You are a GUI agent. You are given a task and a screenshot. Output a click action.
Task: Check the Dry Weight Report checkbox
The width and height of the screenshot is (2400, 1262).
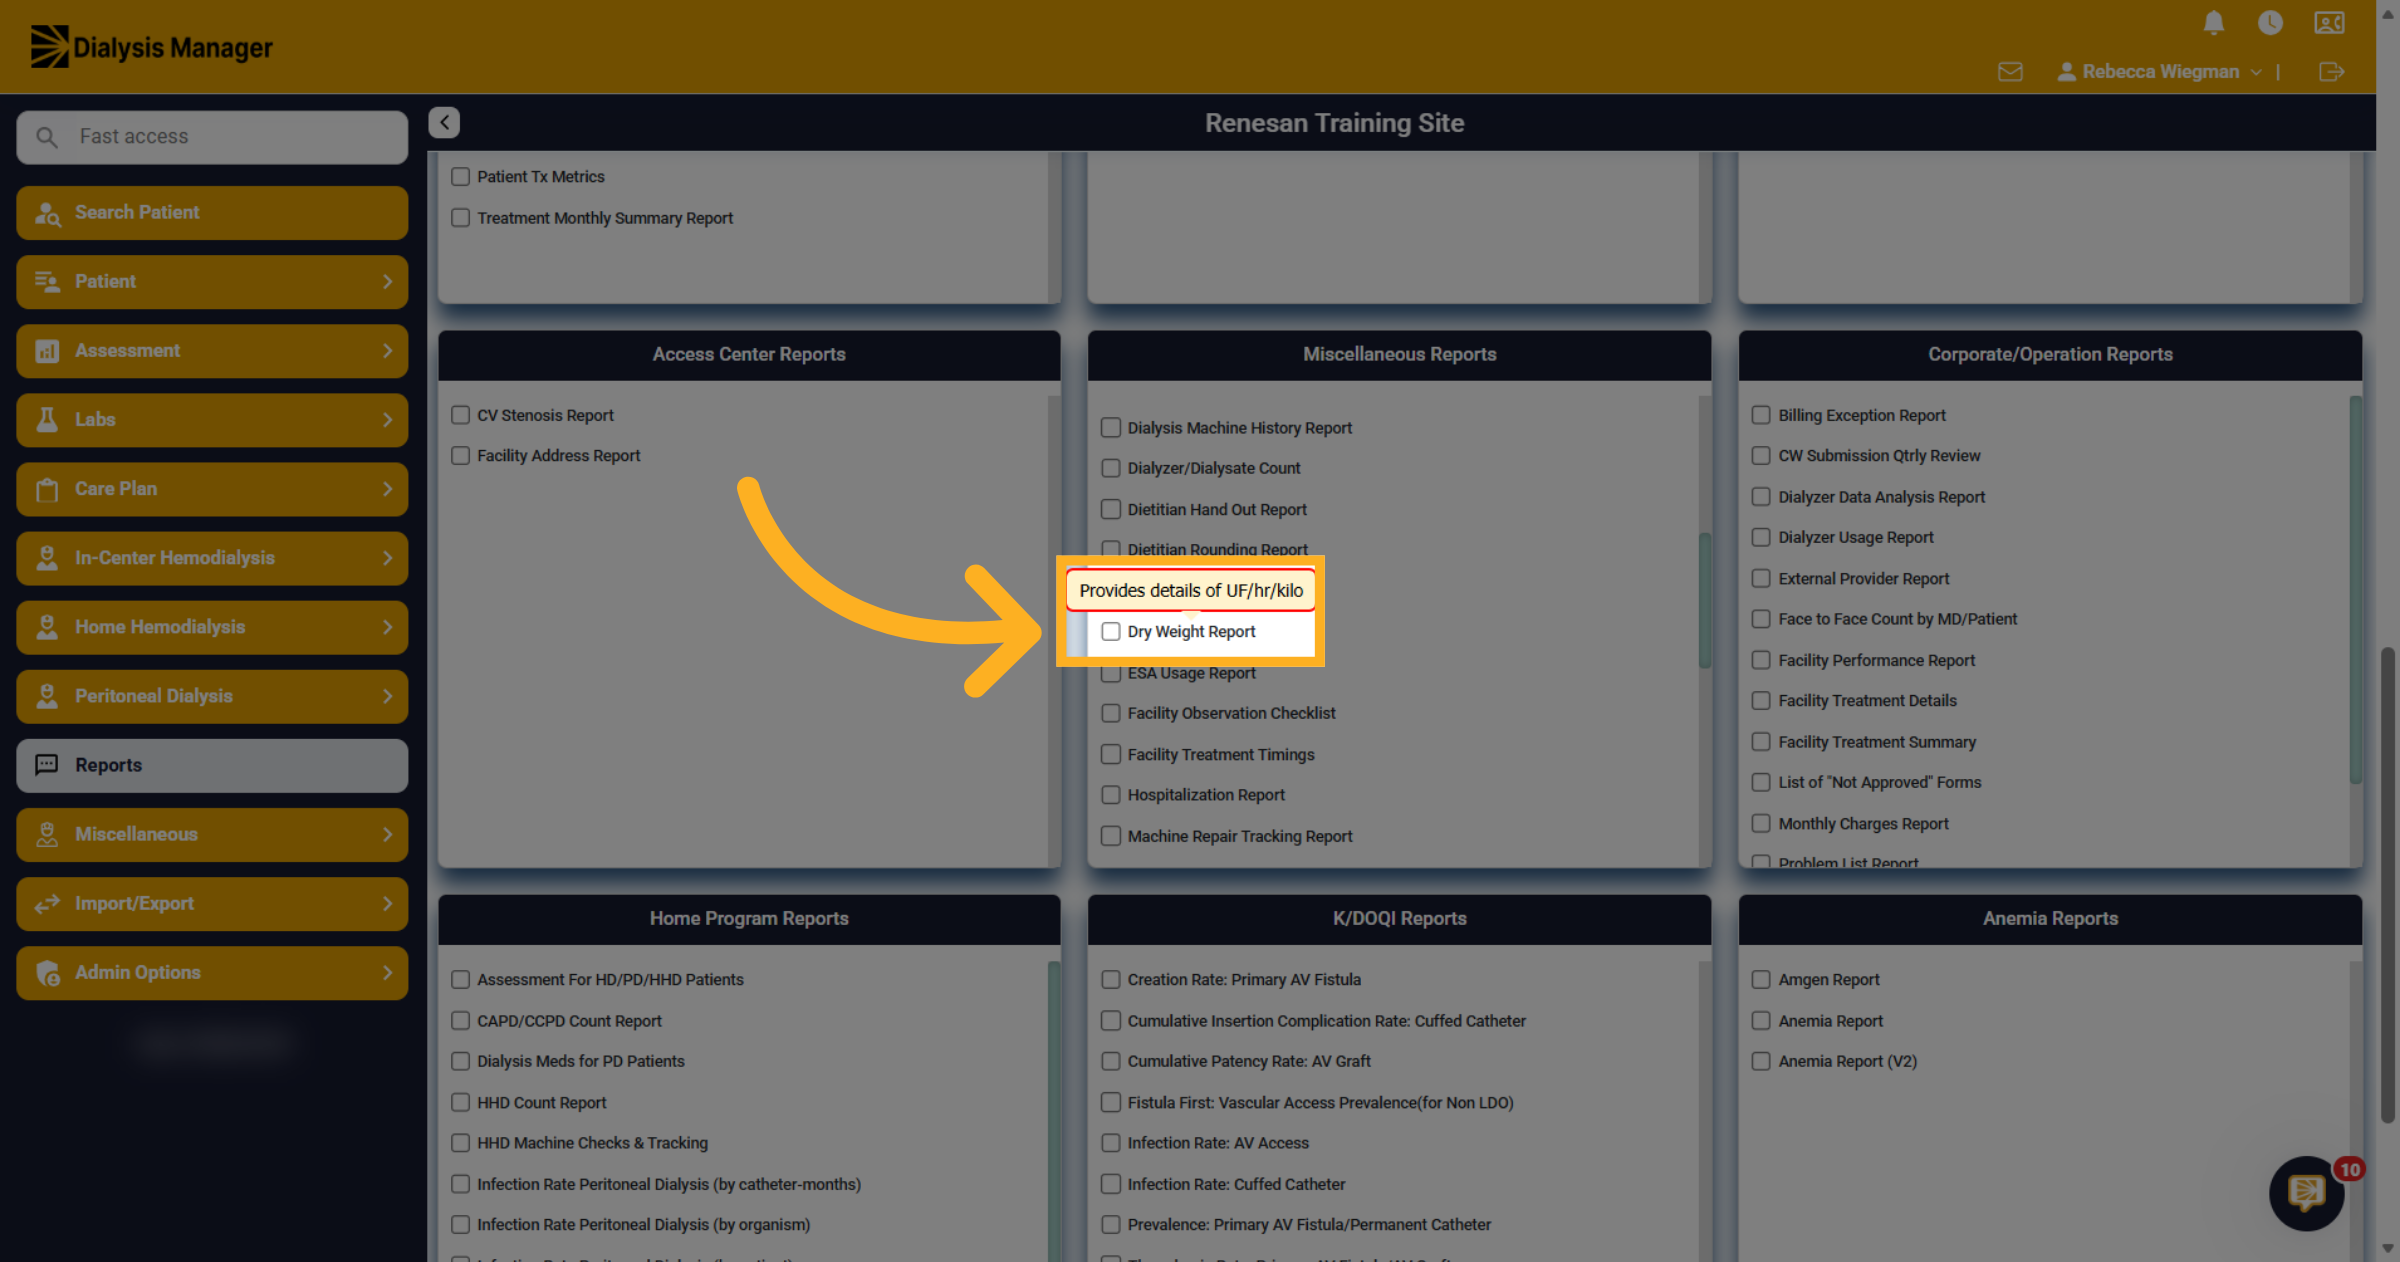tap(1111, 632)
